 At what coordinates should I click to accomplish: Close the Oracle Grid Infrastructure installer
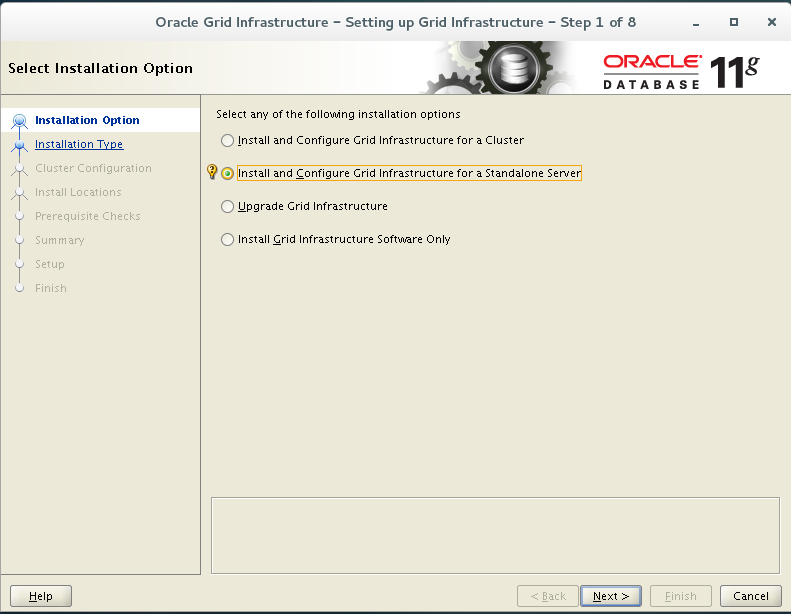[771, 22]
